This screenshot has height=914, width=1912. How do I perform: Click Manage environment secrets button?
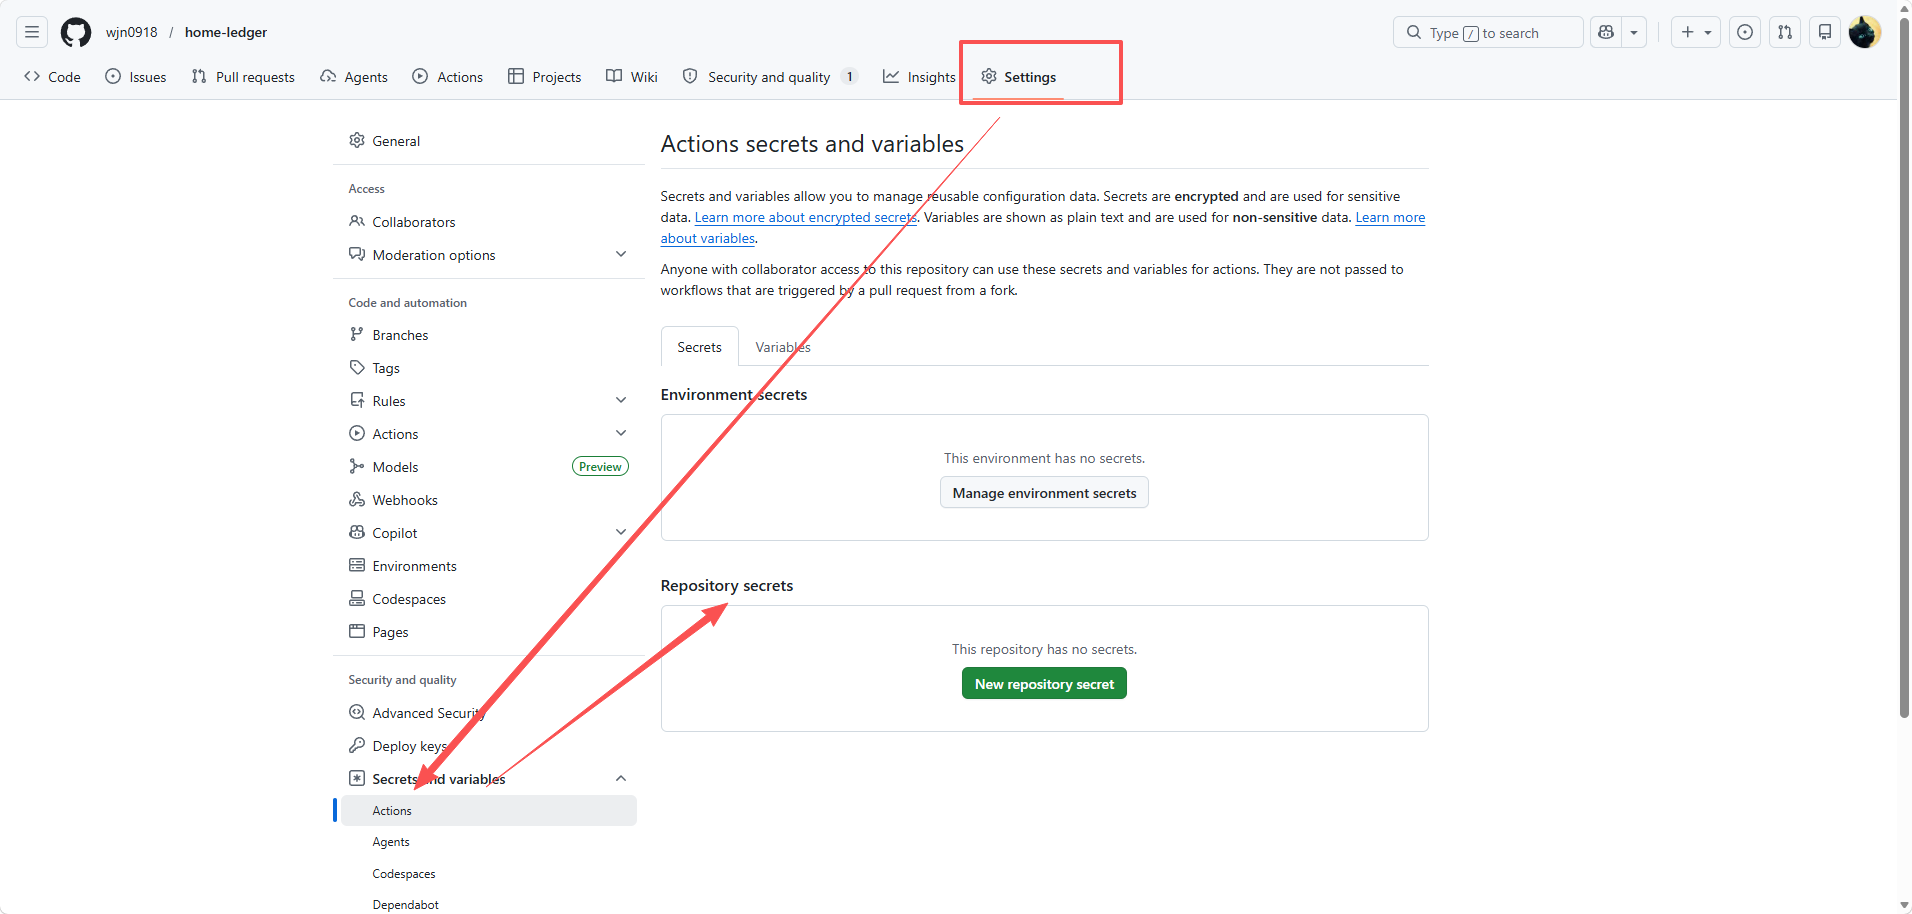pyautogui.click(x=1044, y=493)
